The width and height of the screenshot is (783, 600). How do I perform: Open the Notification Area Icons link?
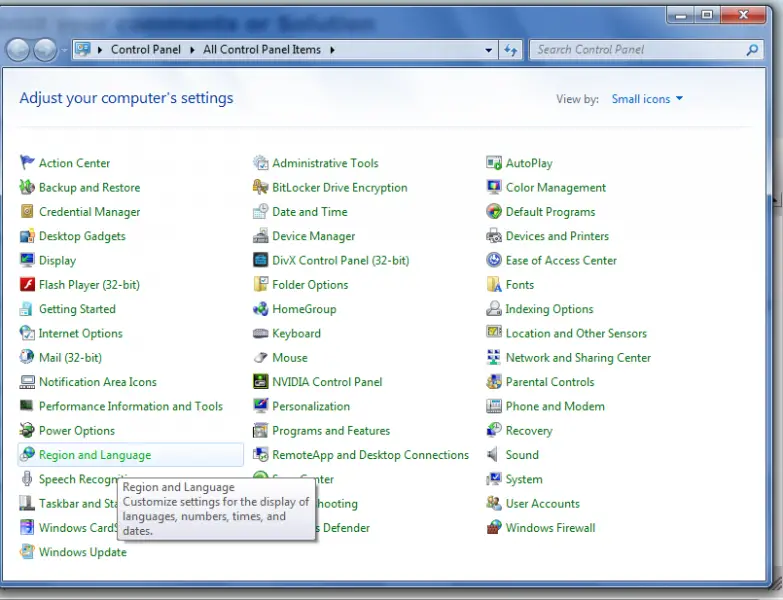point(98,382)
